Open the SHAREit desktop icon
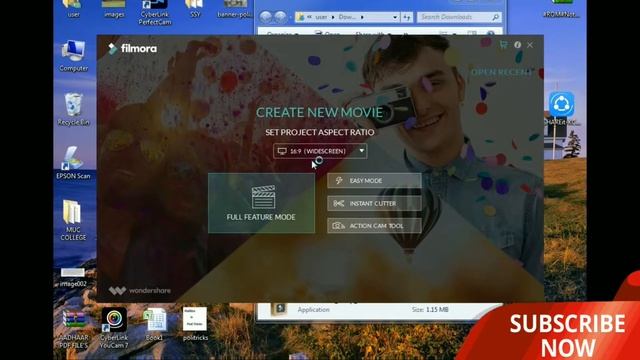 (562, 109)
